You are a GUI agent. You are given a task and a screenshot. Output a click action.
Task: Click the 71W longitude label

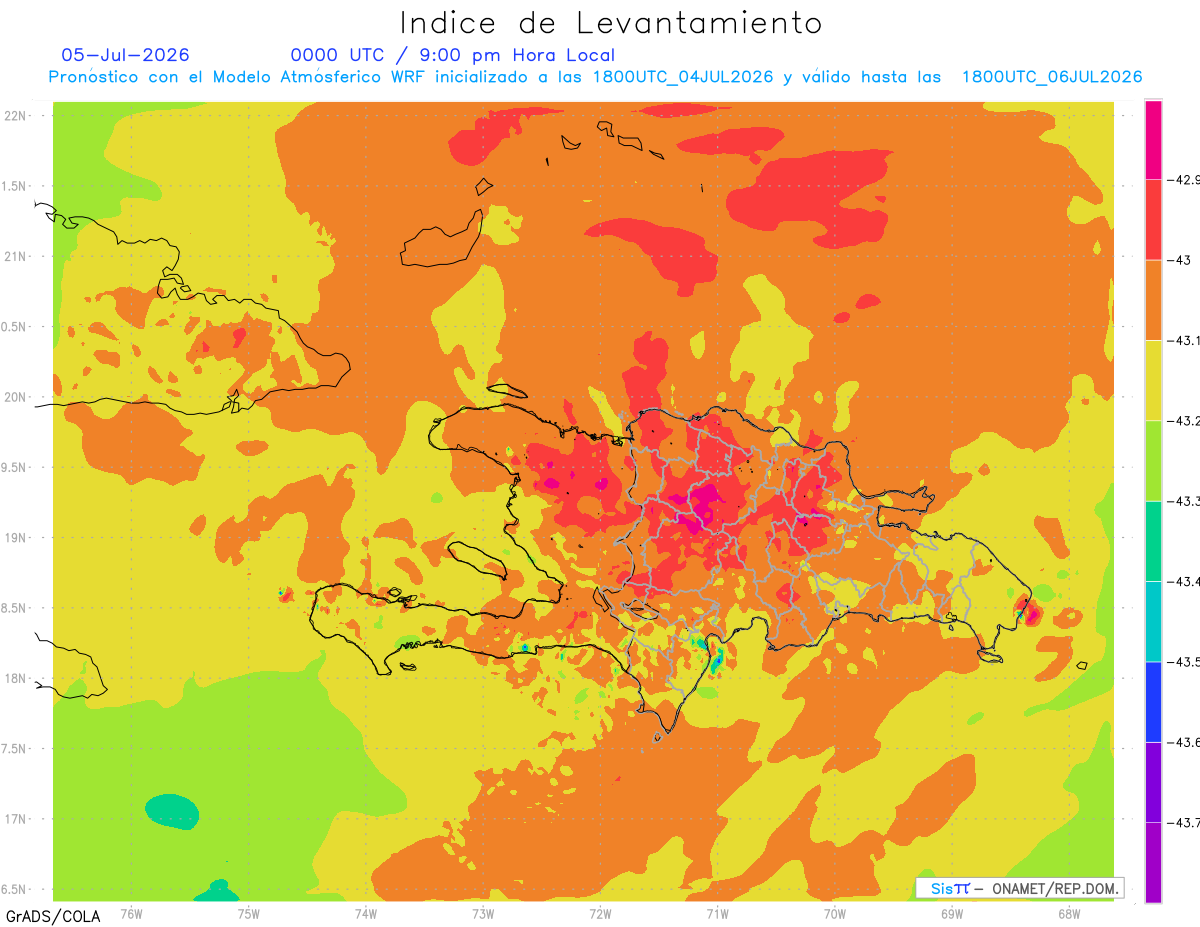pos(717,913)
